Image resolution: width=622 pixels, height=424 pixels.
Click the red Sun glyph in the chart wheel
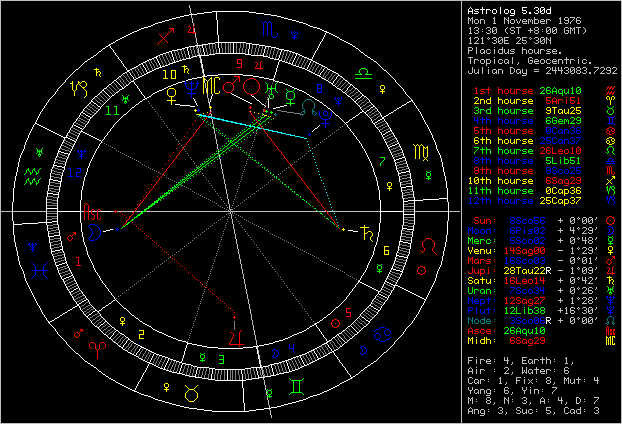coord(251,86)
